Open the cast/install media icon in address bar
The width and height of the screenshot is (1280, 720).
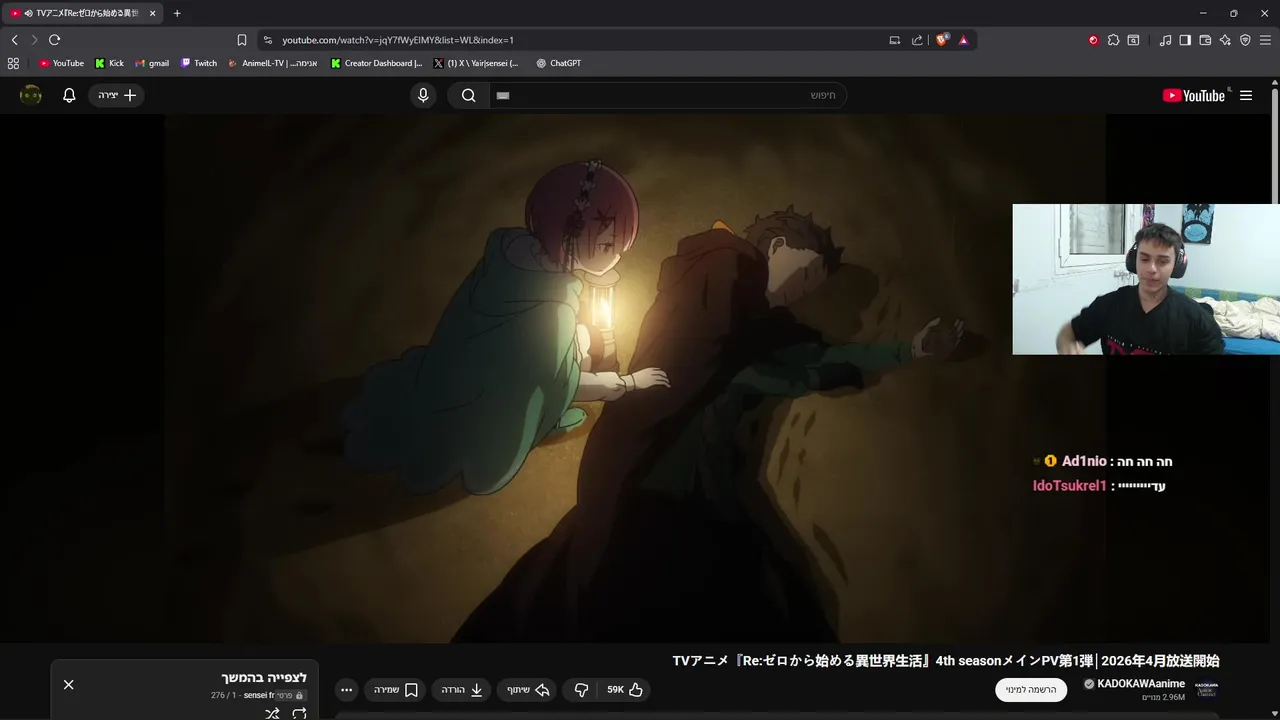click(895, 40)
